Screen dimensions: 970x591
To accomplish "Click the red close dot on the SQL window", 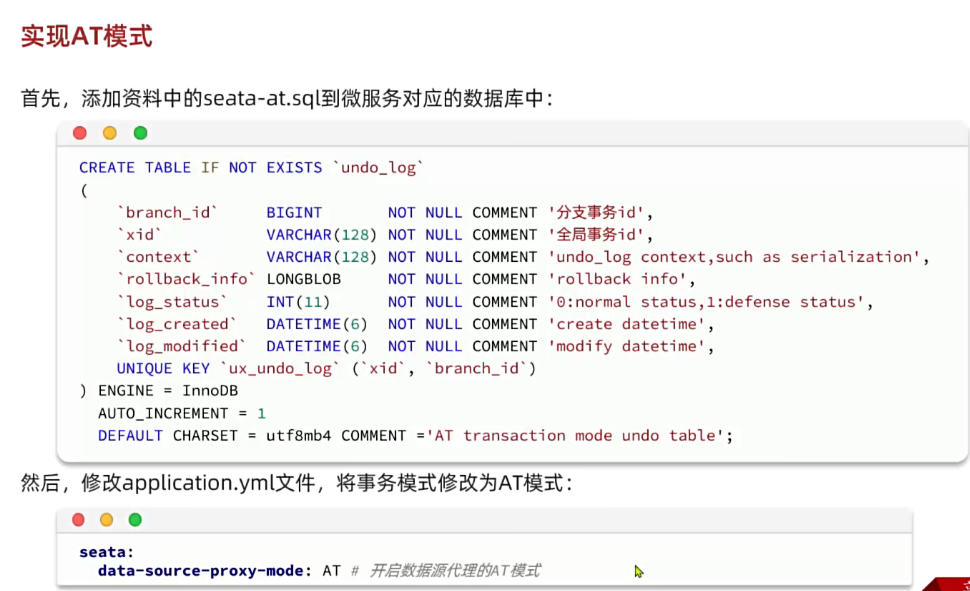I will pyautogui.click(x=80, y=132).
